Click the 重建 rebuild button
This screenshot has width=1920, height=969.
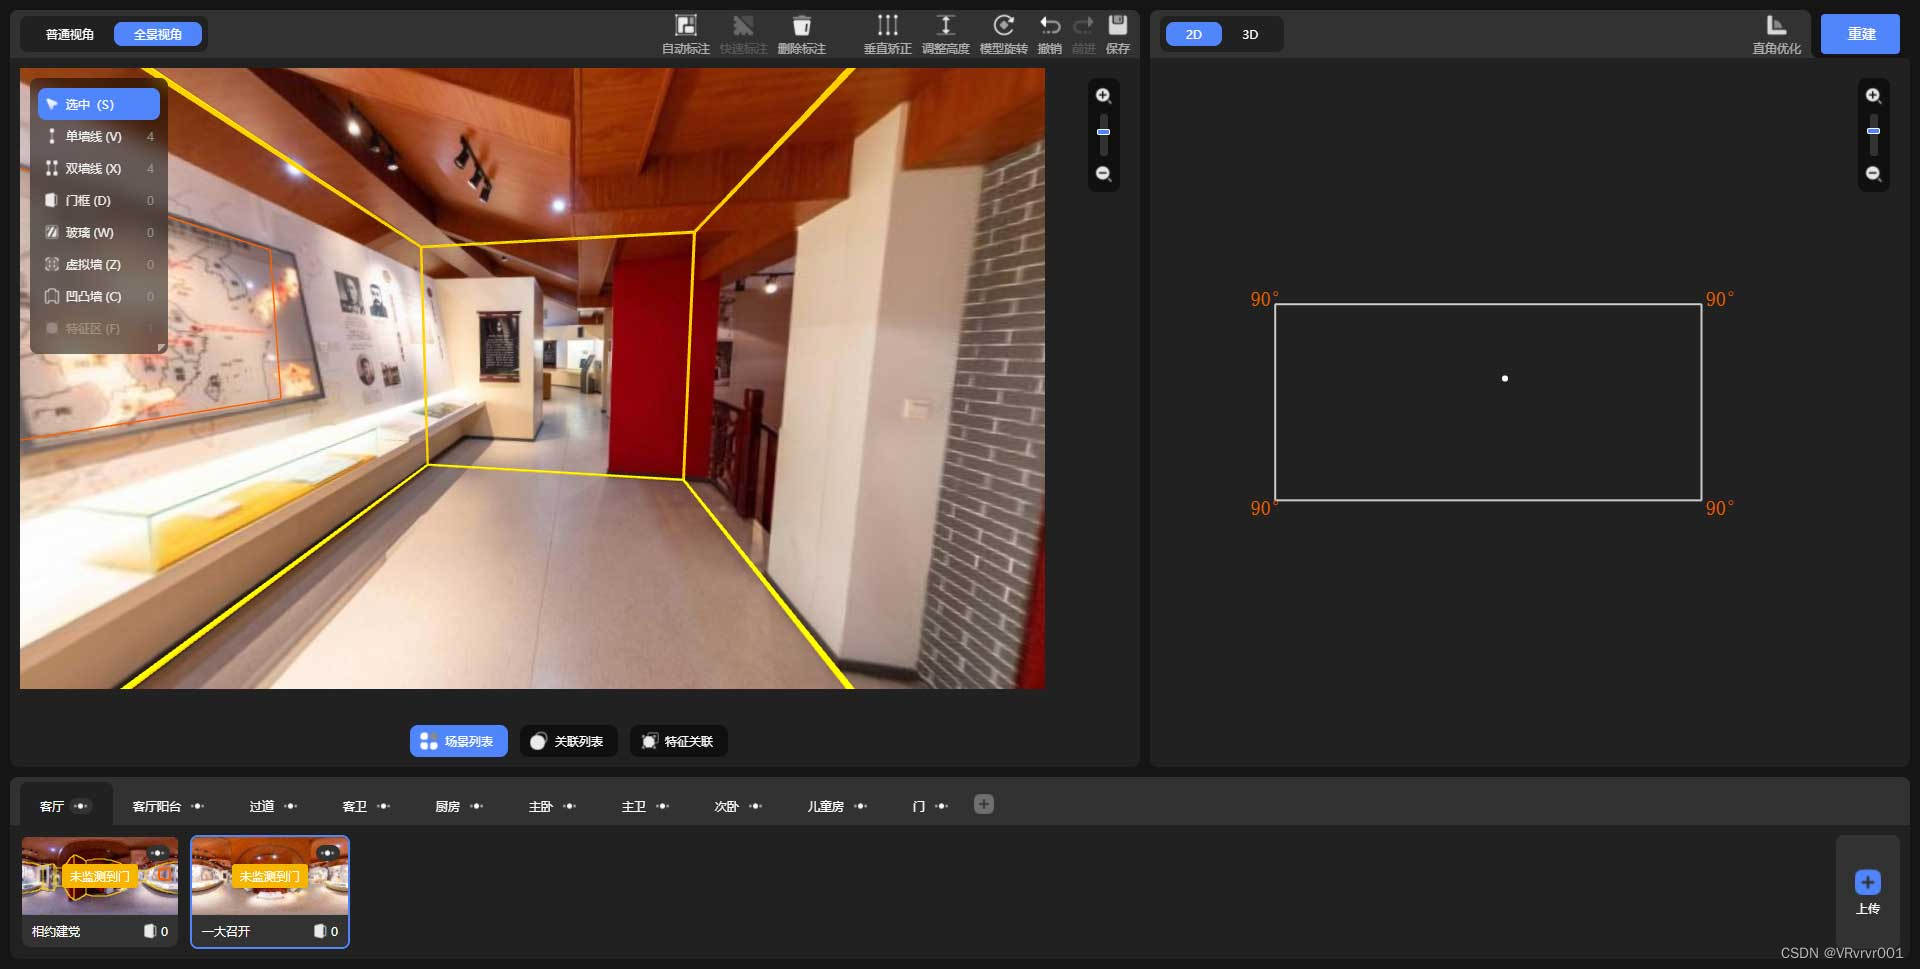(1860, 34)
